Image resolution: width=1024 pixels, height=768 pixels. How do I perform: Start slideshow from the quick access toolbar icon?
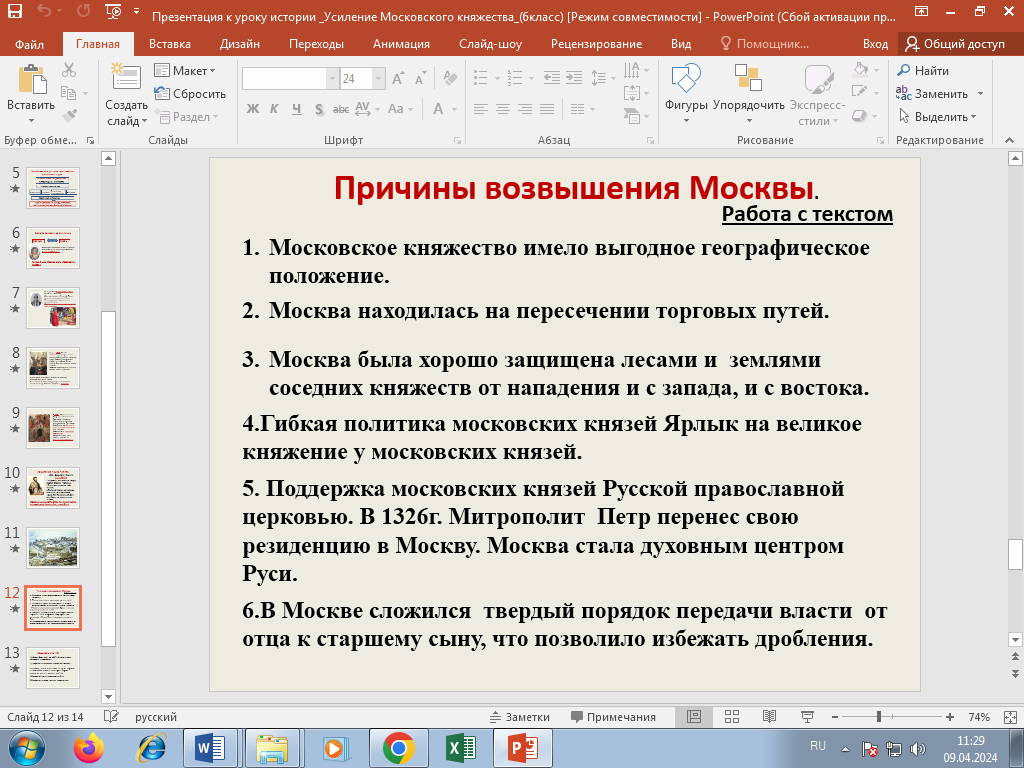pos(113,11)
